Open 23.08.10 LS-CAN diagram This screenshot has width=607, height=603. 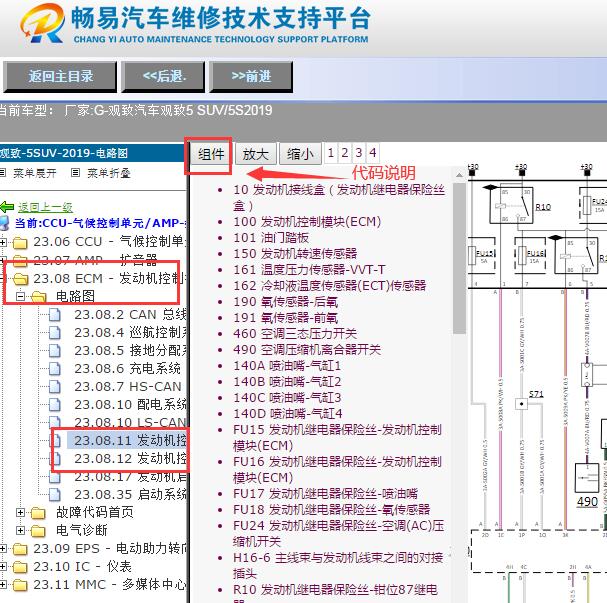click(x=130, y=423)
